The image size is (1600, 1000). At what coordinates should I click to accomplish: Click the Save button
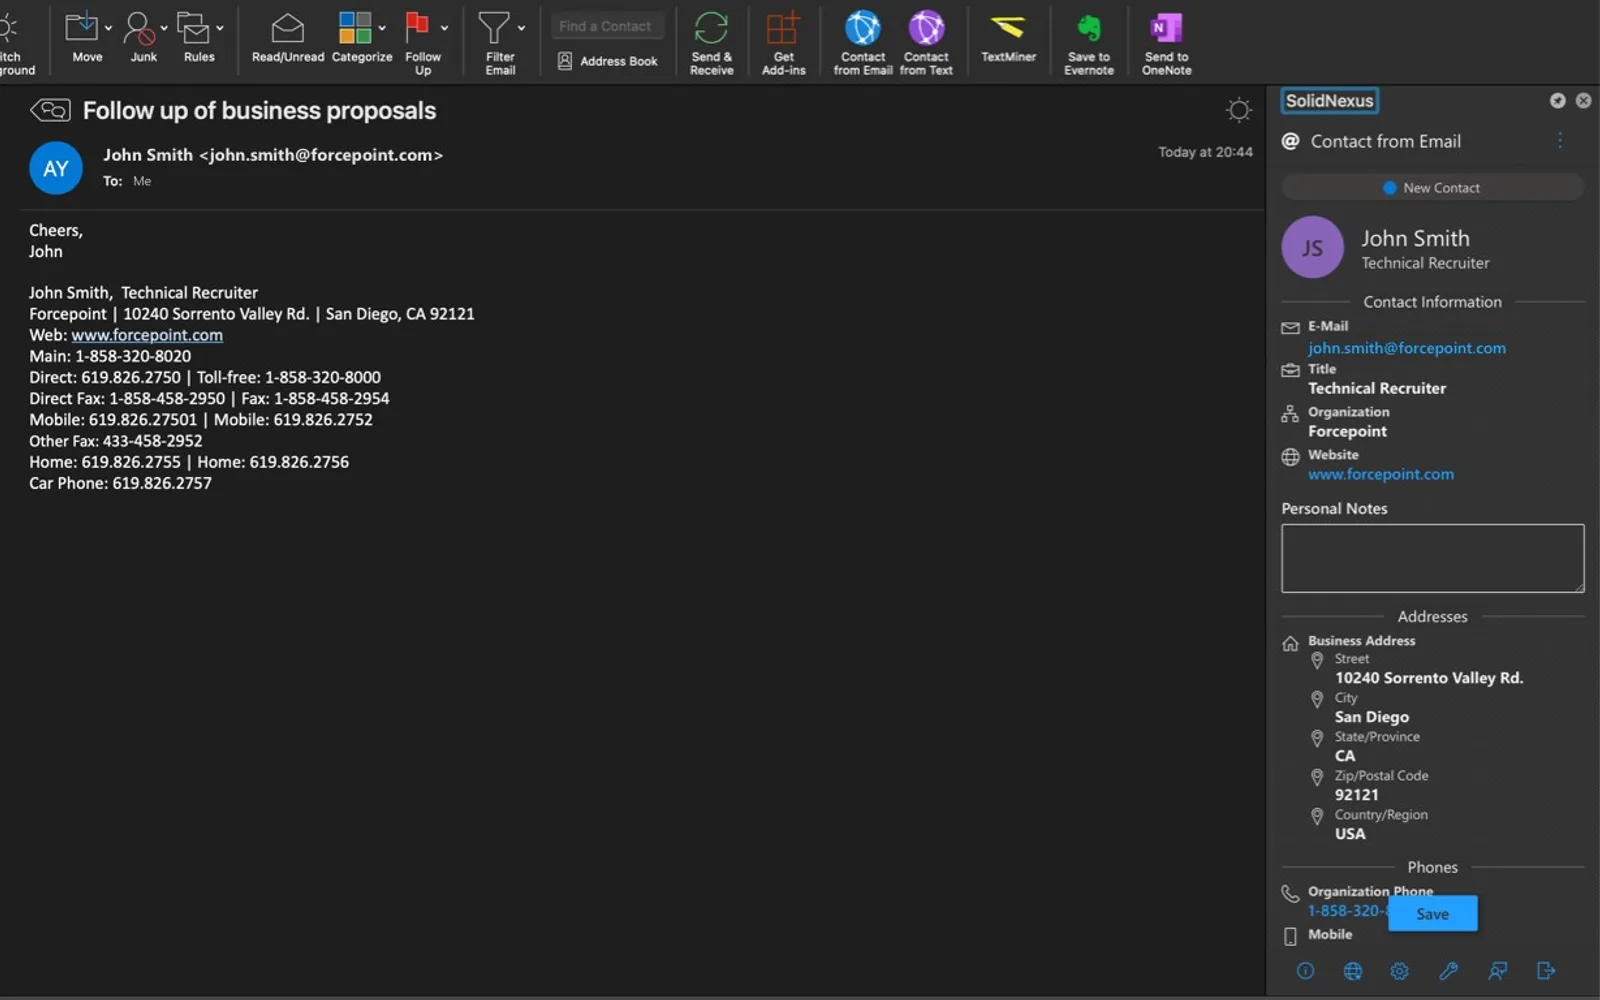click(x=1432, y=914)
